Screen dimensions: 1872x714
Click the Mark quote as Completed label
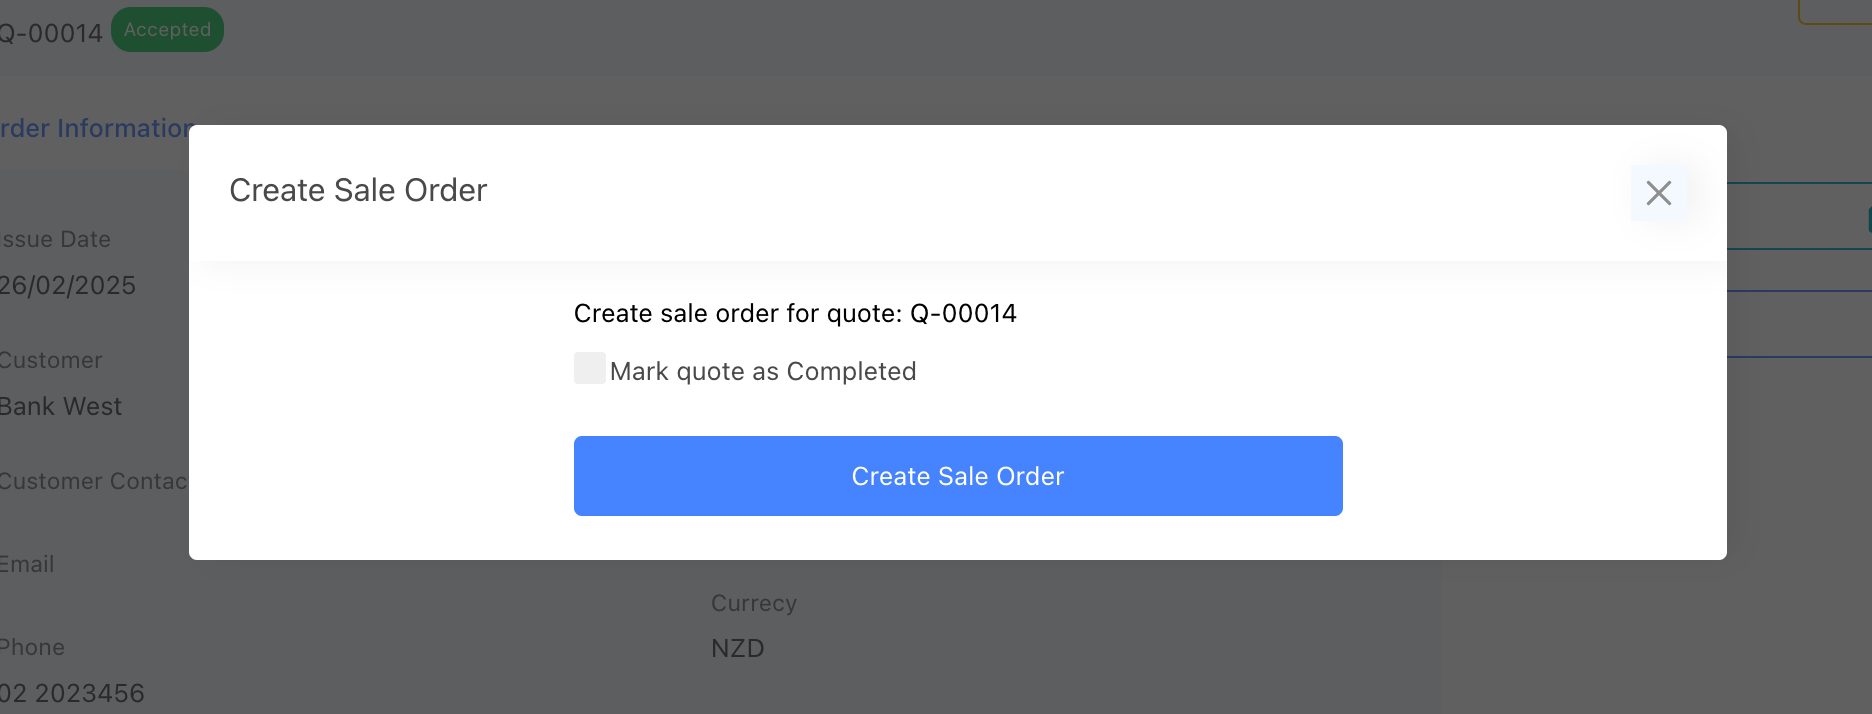[x=762, y=371]
